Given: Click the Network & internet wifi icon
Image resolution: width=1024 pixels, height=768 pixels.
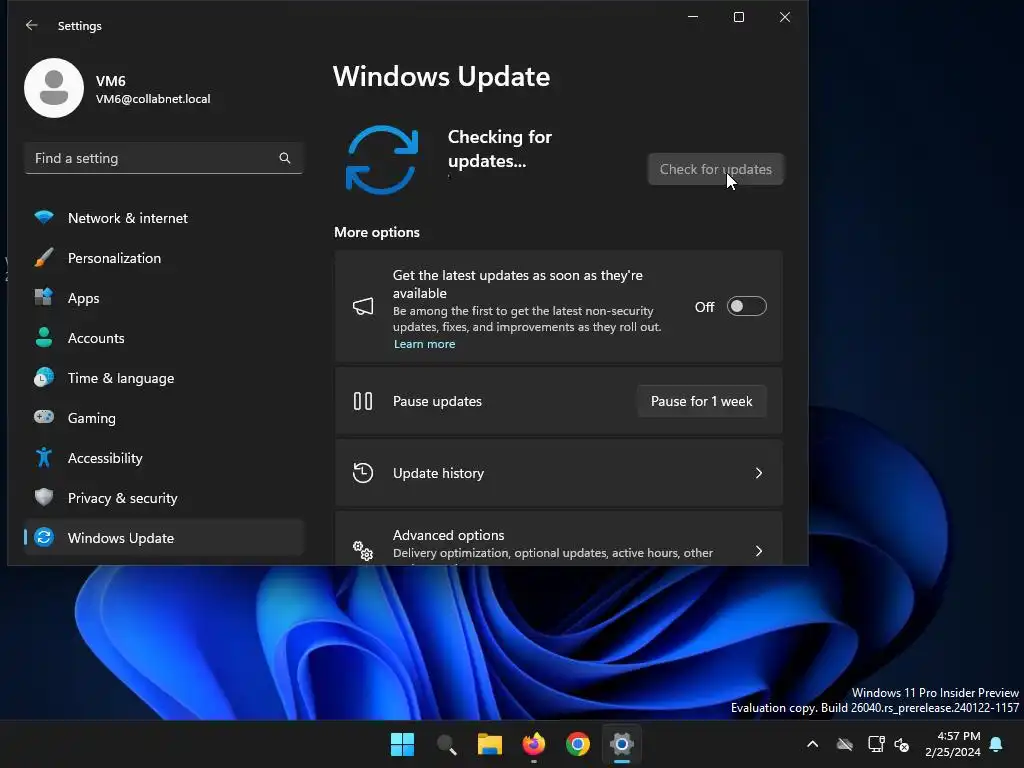Looking at the screenshot, I should click(44, 217).
